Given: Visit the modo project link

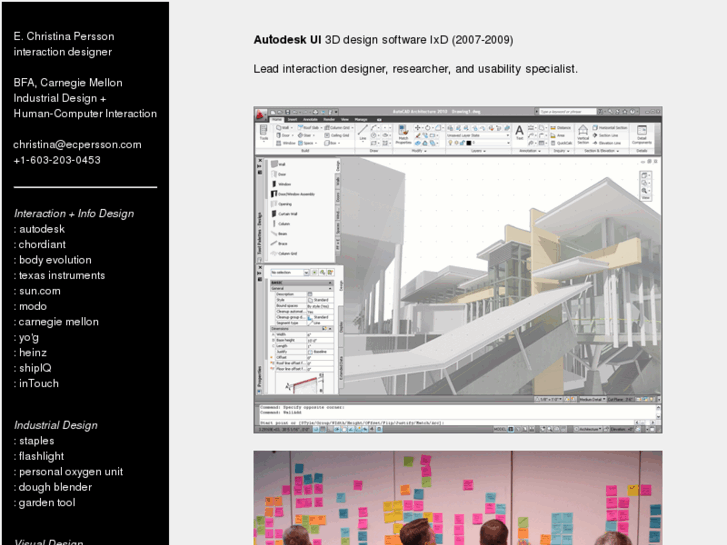Looking at the screenshot, I should [x=33, y=306].
